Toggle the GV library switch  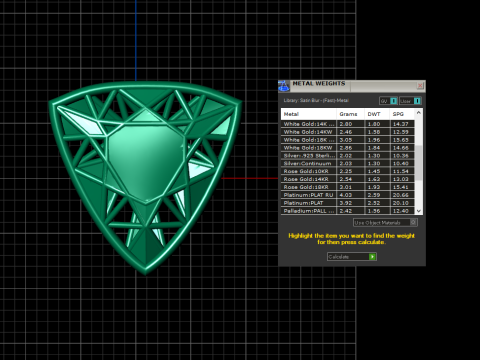388,101
